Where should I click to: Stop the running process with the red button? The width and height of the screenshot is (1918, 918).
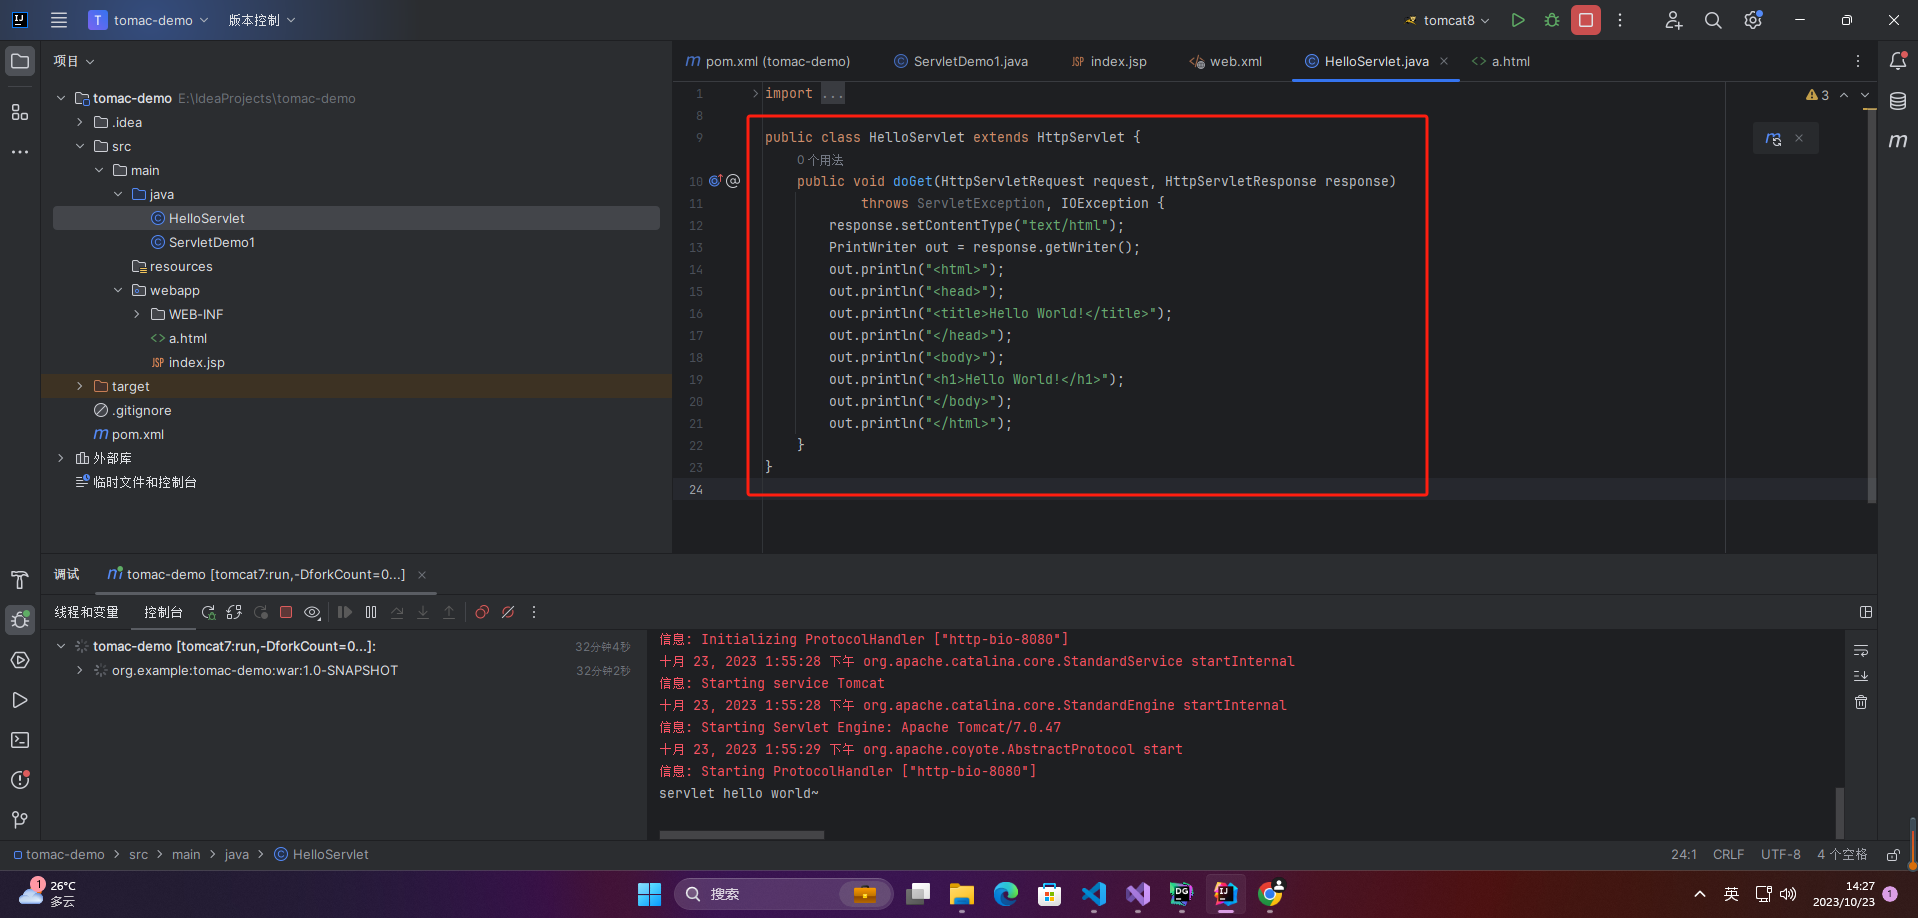pyautogui.click(x=1586, y=20)
